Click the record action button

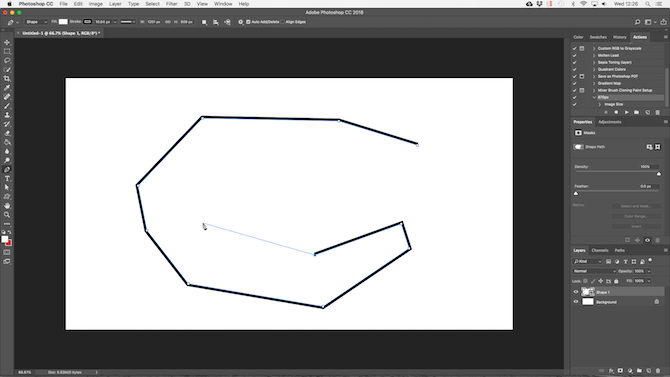(x=616, y=112)
